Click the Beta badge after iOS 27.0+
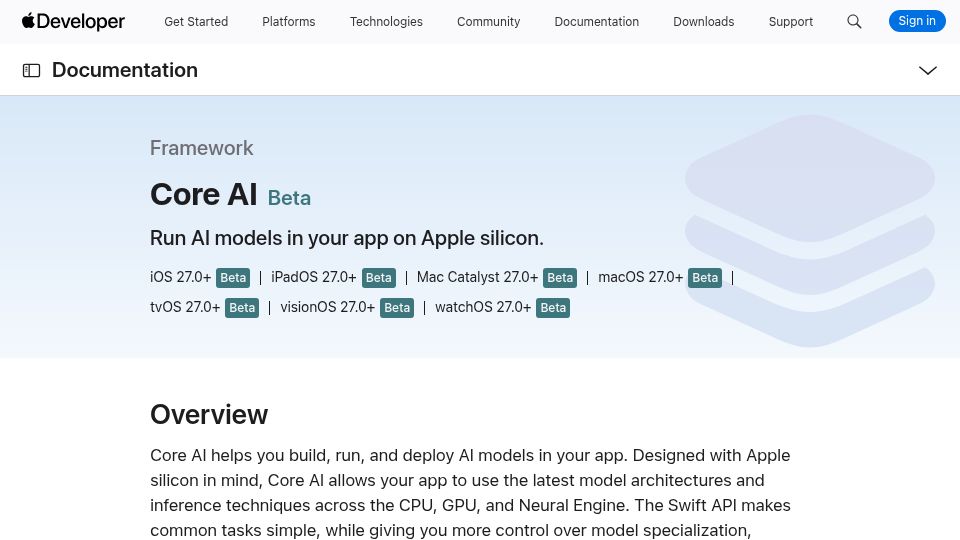 233,277
